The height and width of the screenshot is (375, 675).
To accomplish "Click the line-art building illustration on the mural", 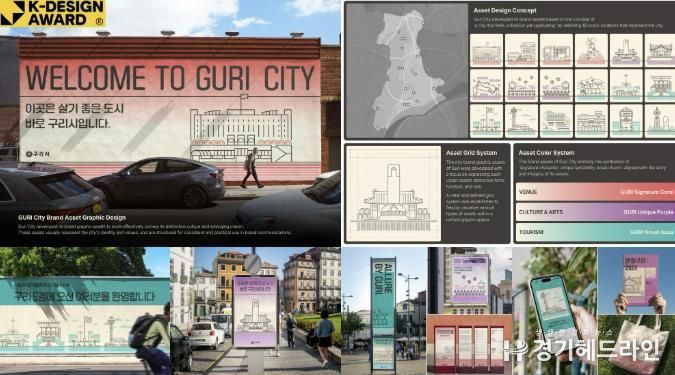I will pos(241,135).
